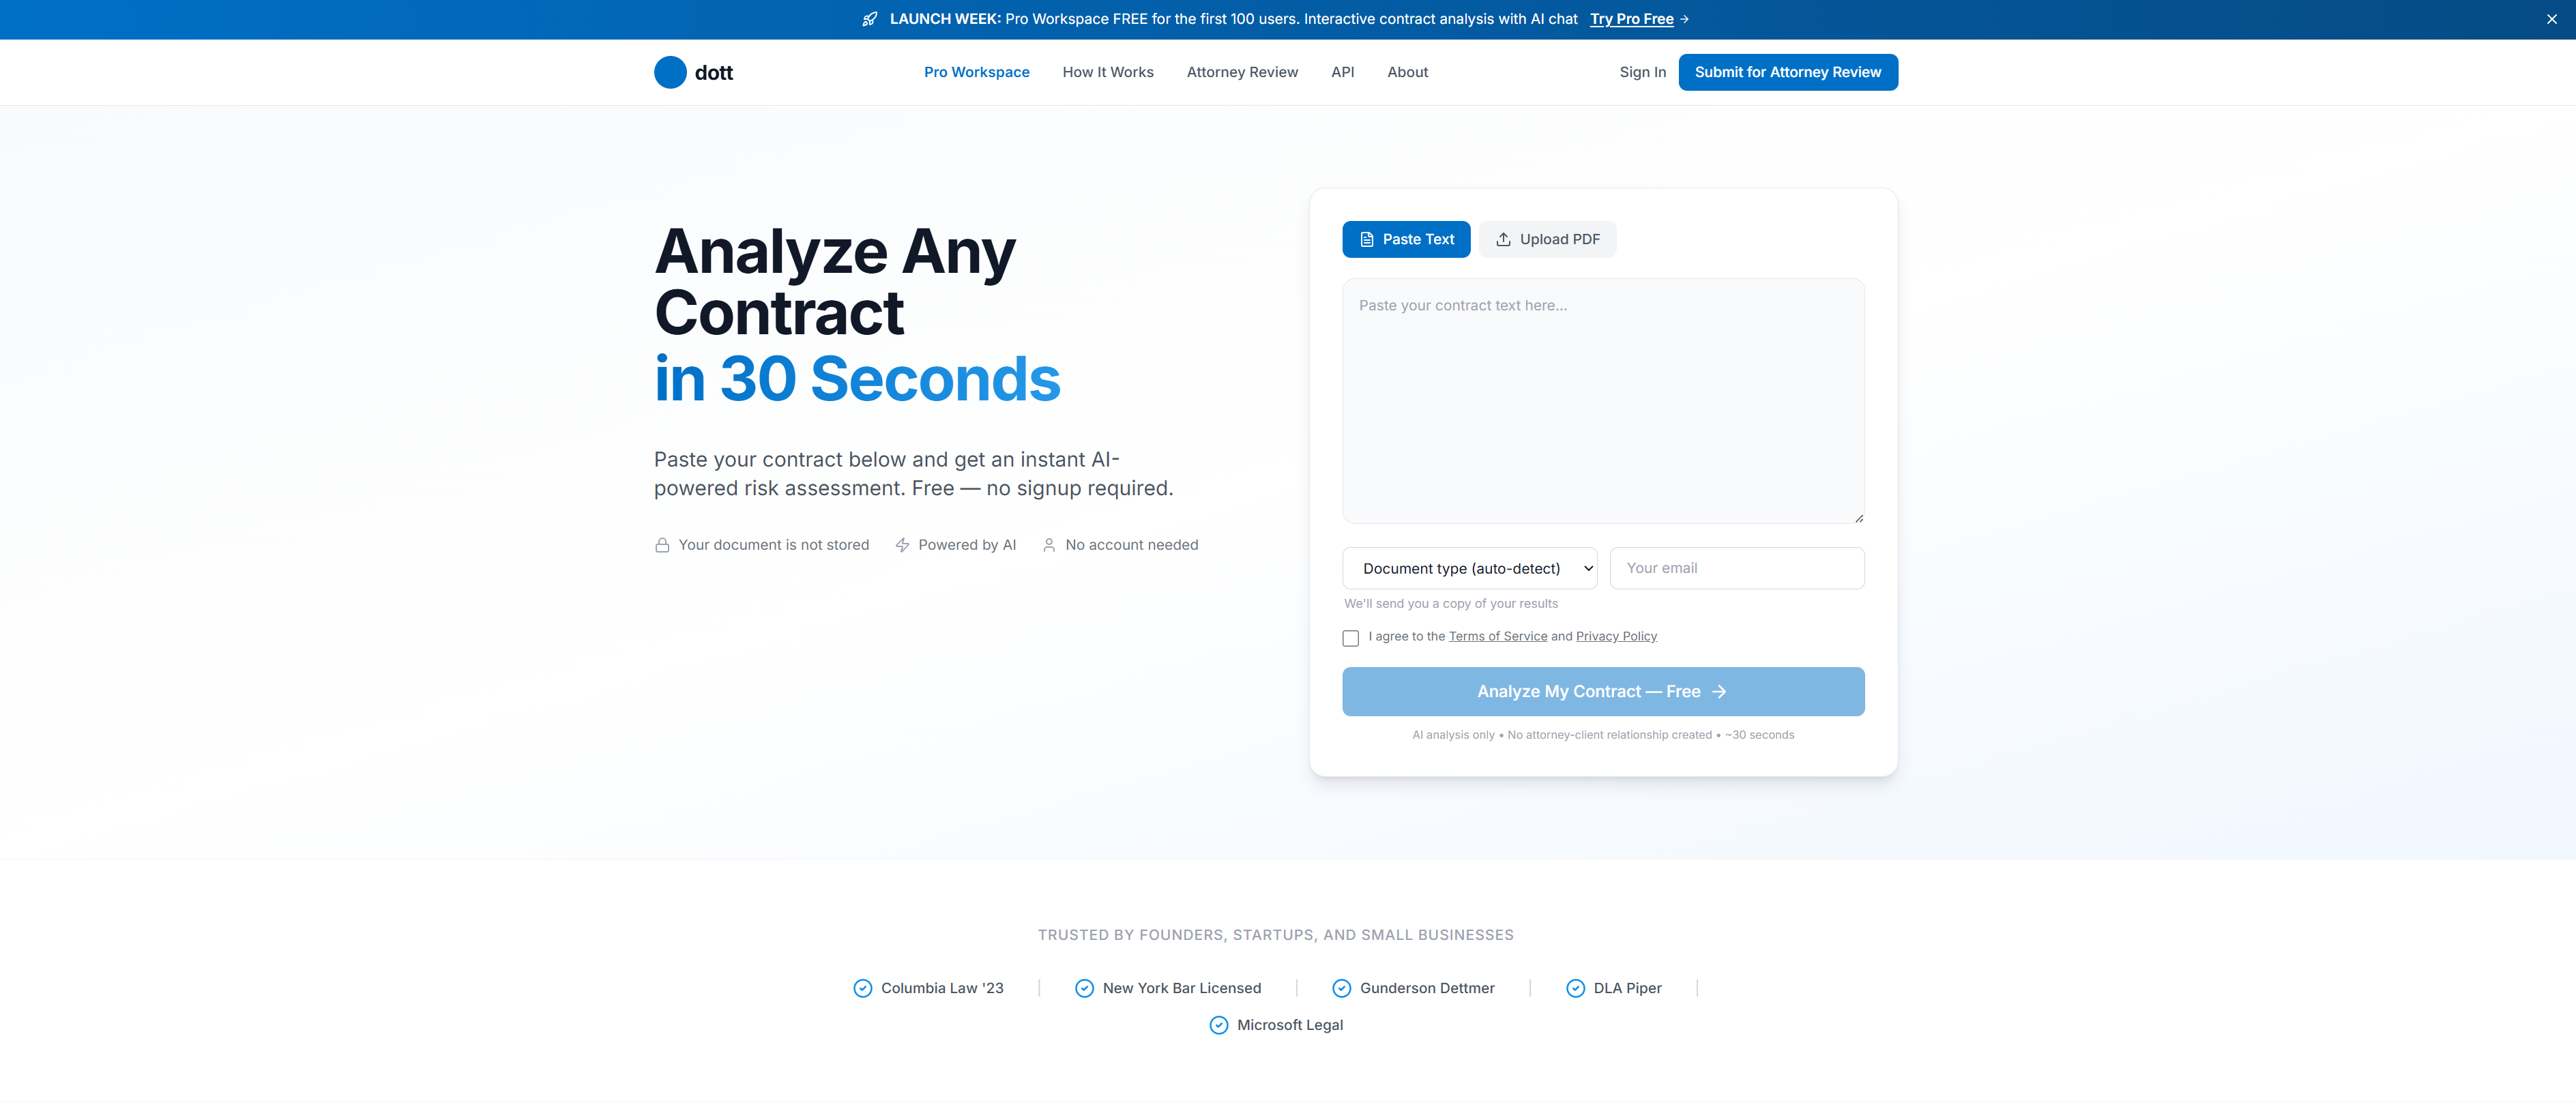Click the rocket icon in launch banner

869,19
